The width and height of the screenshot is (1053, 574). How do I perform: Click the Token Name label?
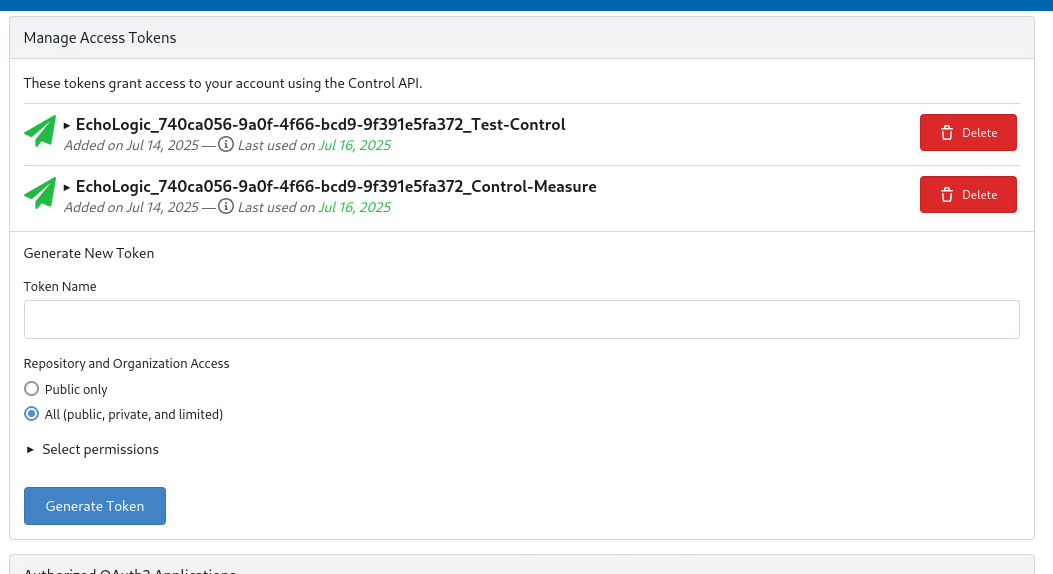(x=60, y=287)
